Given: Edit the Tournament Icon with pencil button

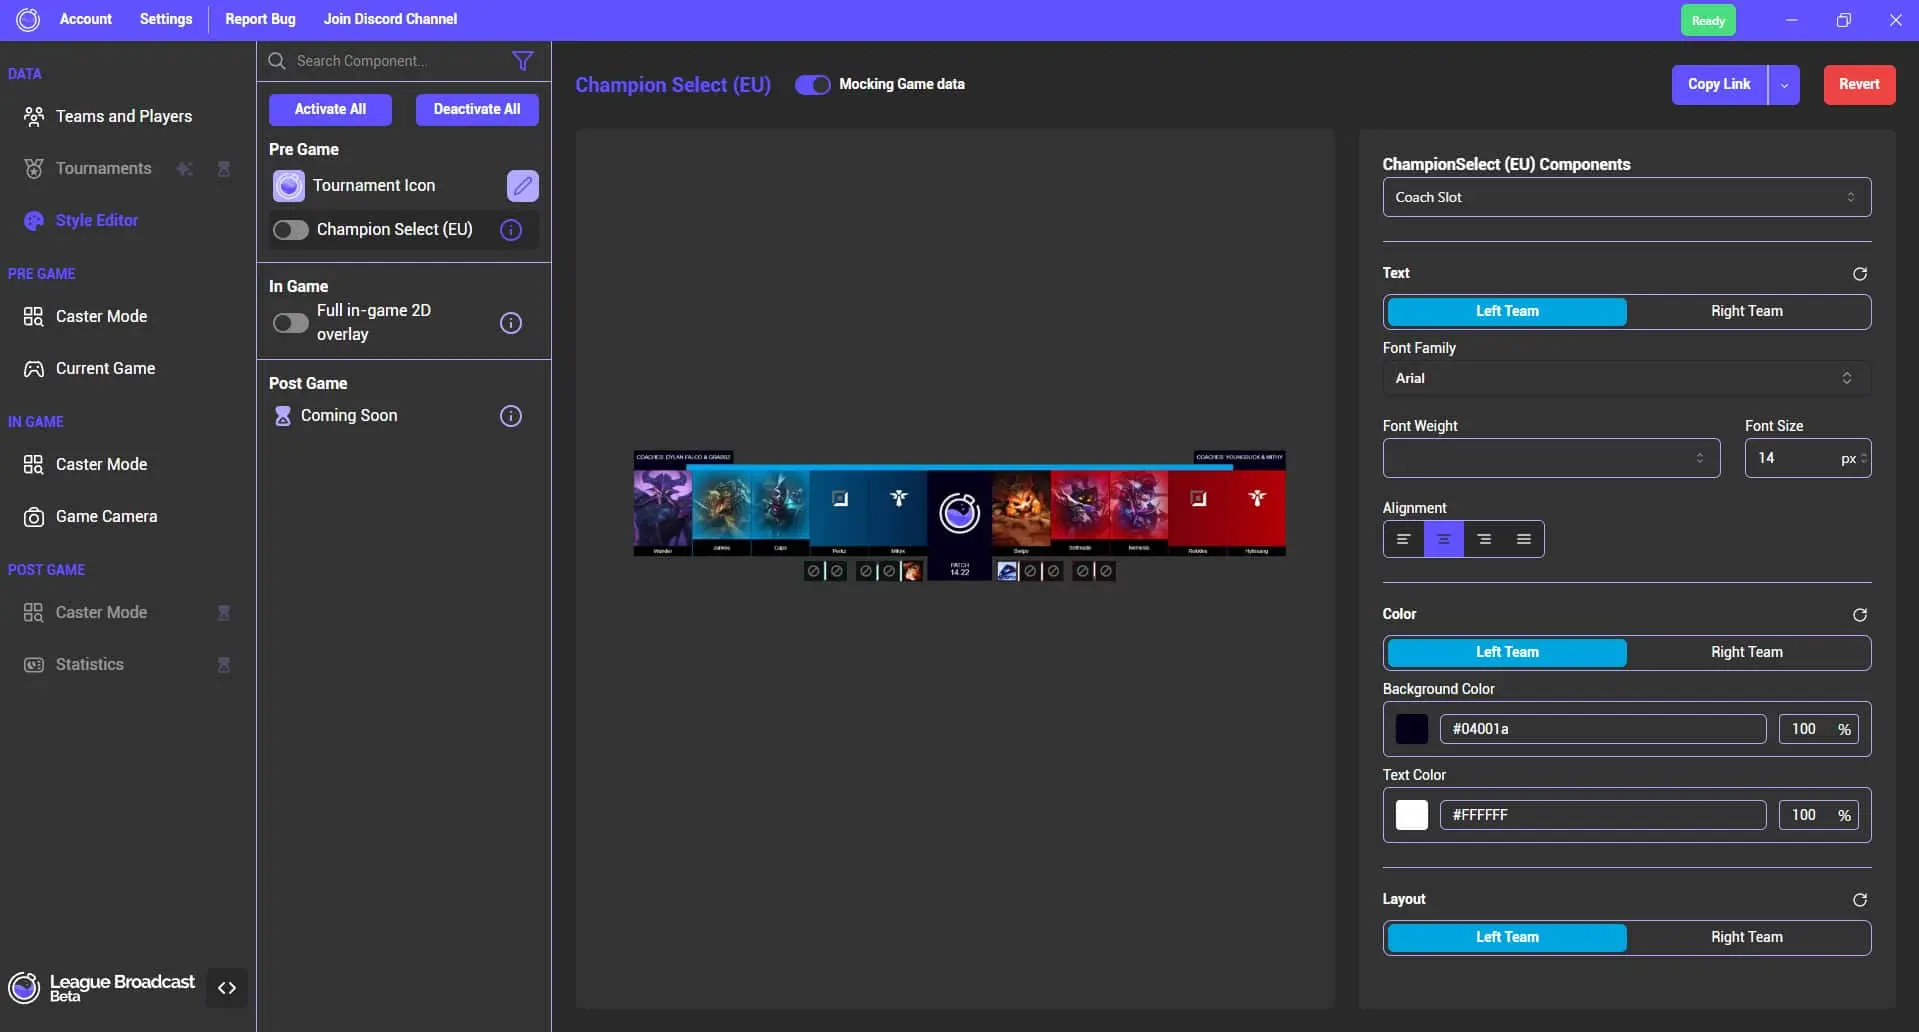Looking at the screenshot, I should (x=522, y=186).
